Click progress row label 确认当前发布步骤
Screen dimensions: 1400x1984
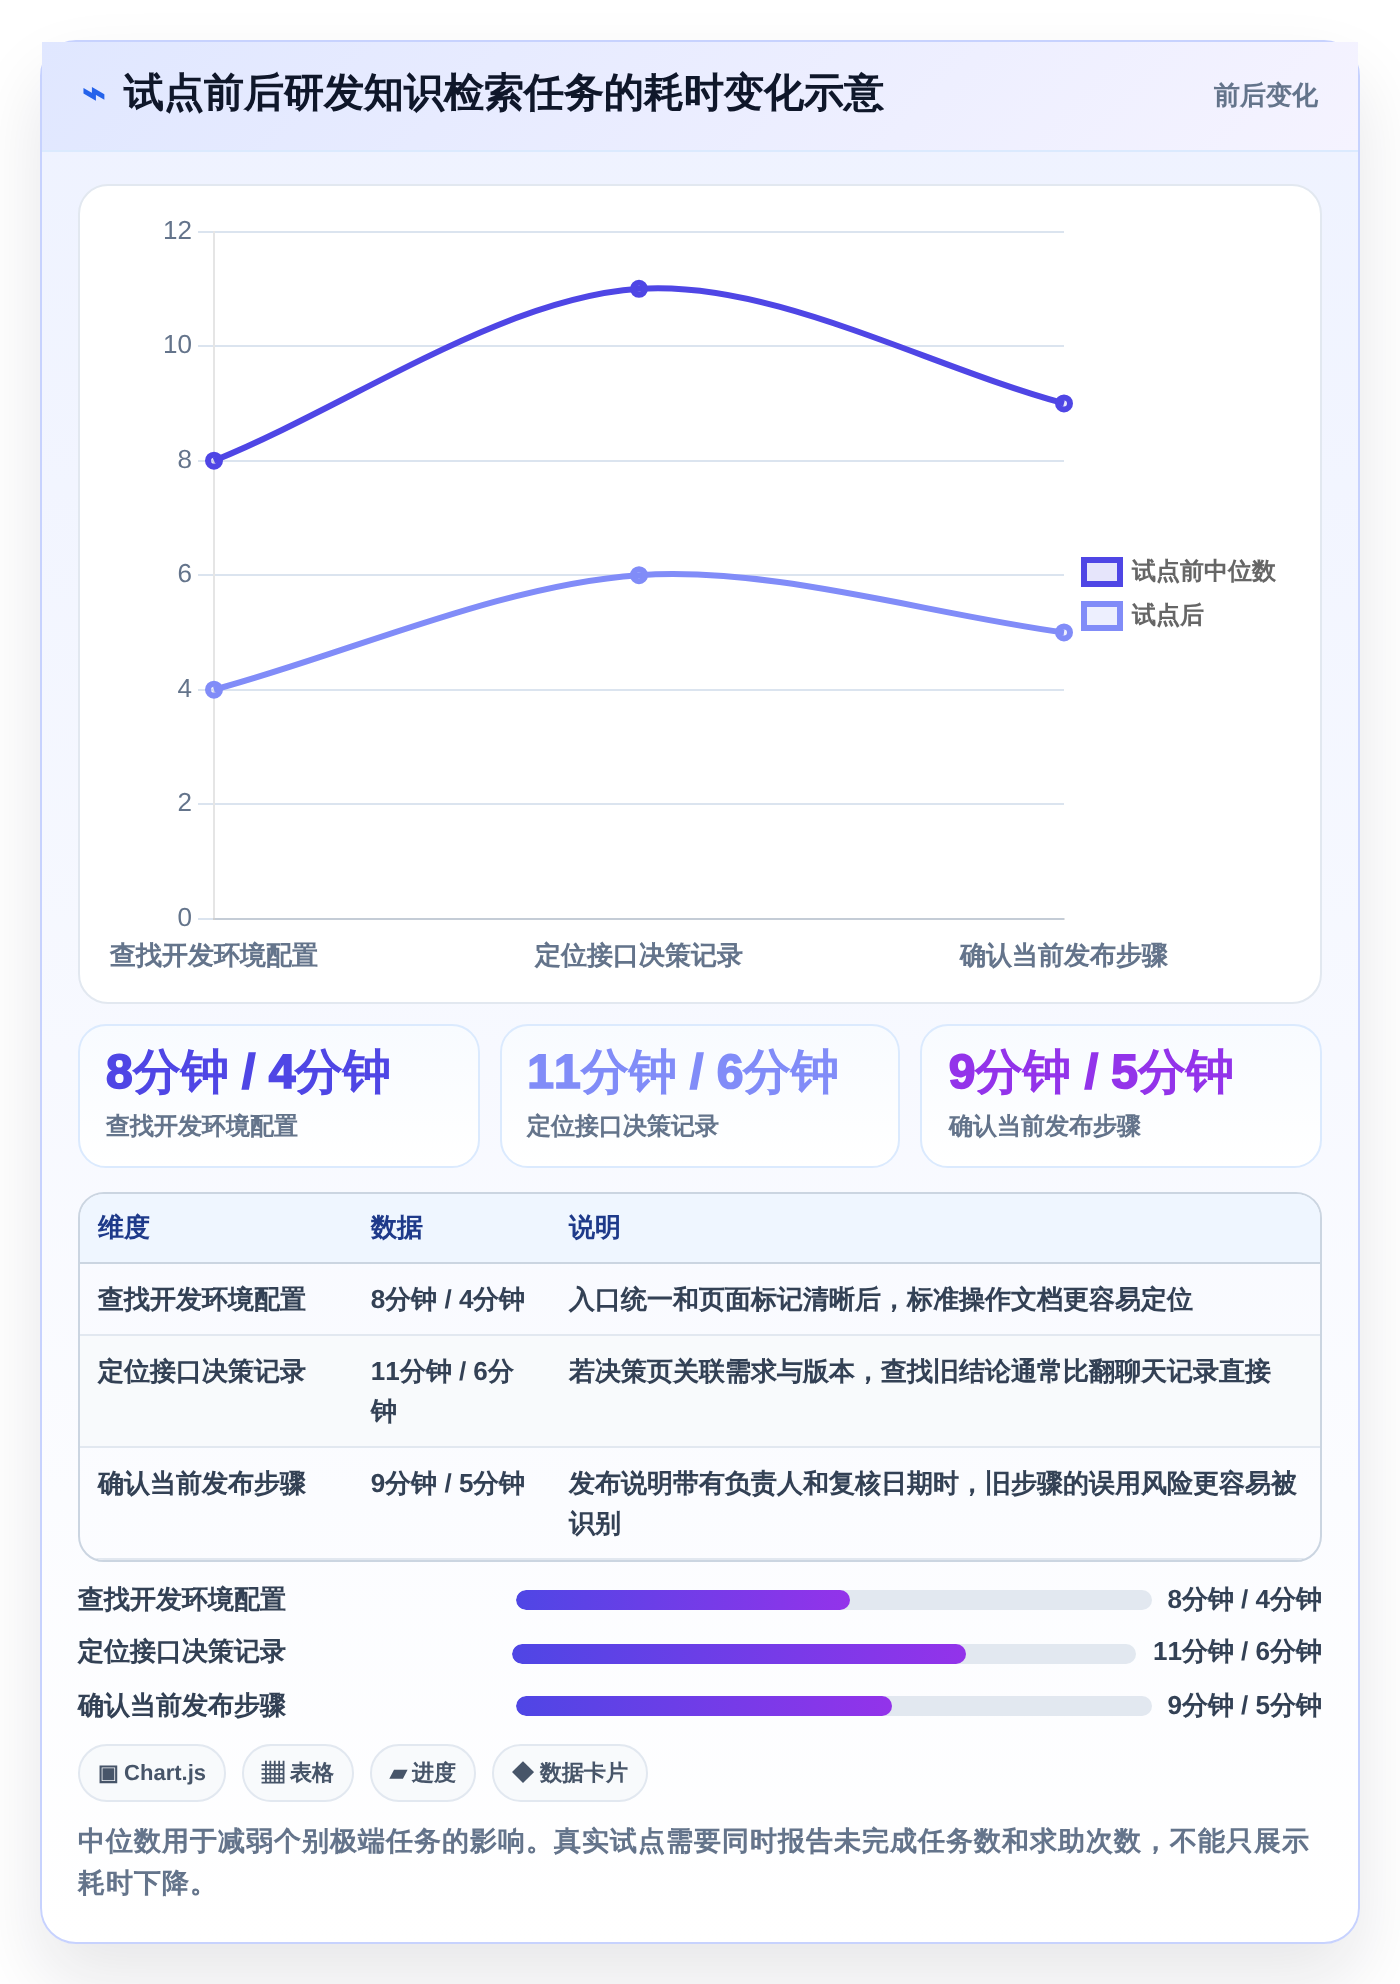[182, 1706]
